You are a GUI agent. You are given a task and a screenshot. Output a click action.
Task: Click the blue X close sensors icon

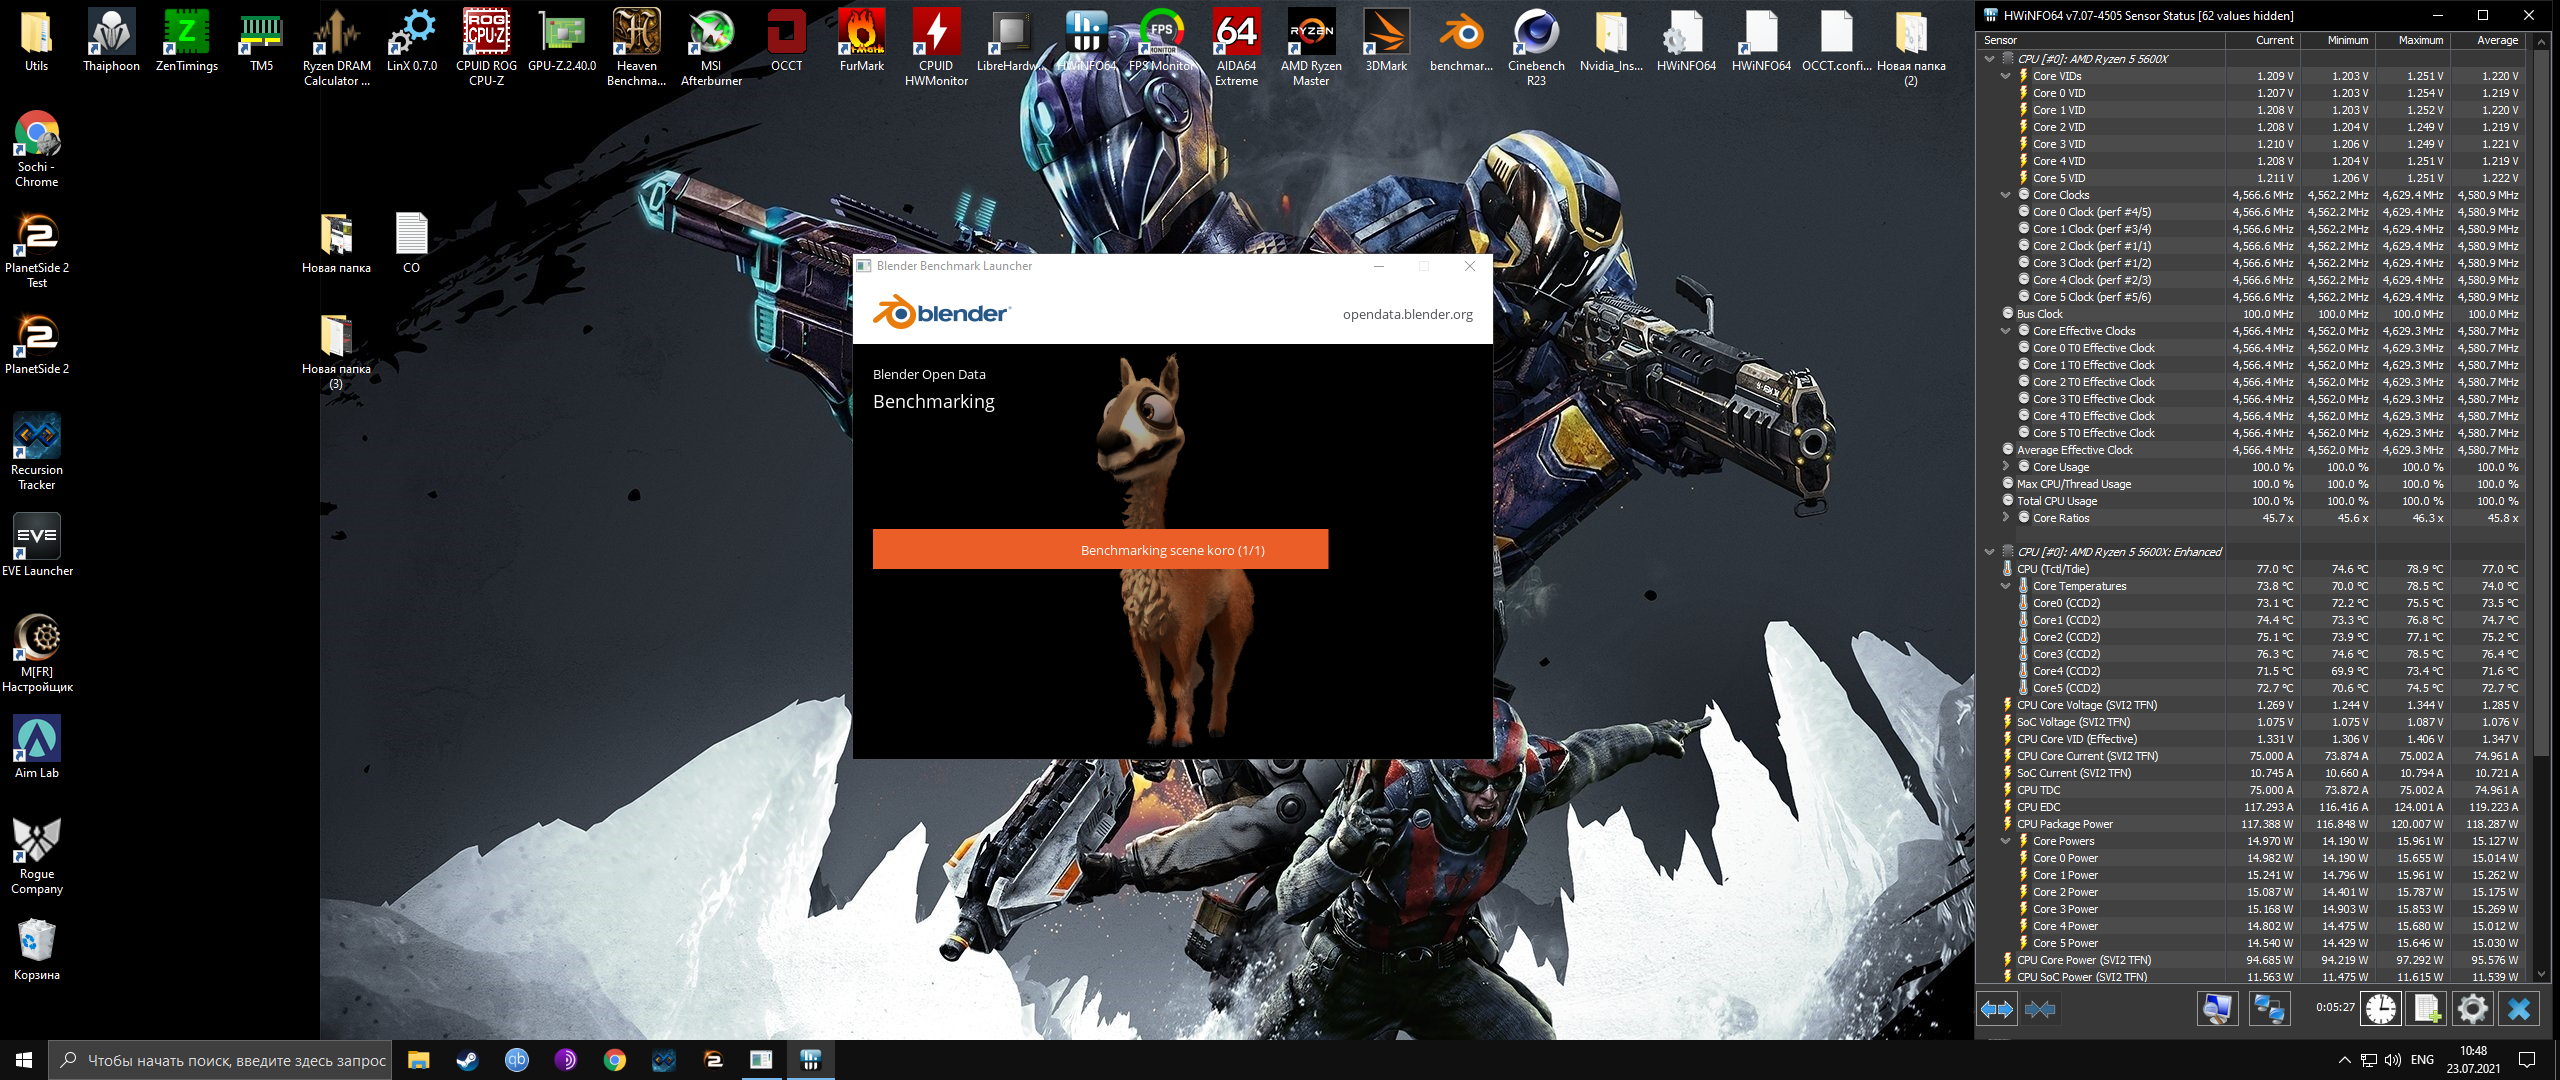point(2519,1008)
